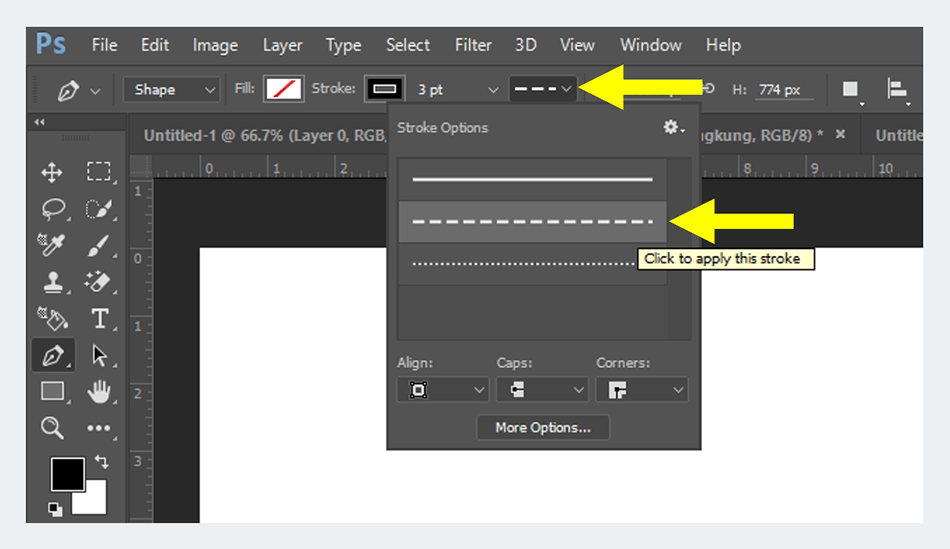Select the Lasso tool

click(x=52, y=209)
